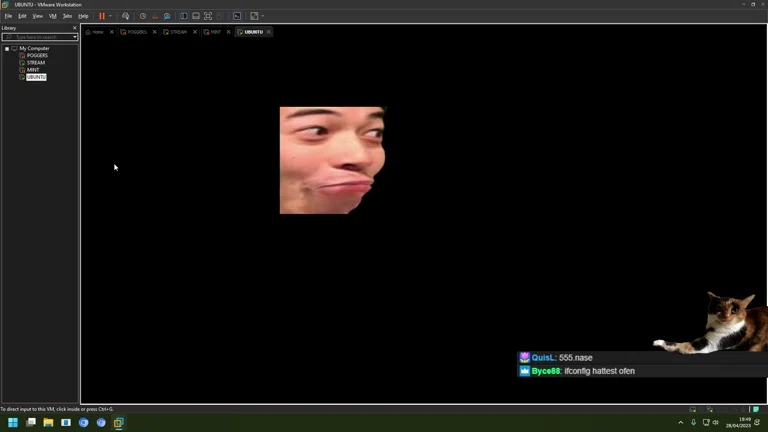This screenshot has height=432, width=768.
Task: Open the Snapshot Manager toolbar icon
Action: 167,16
